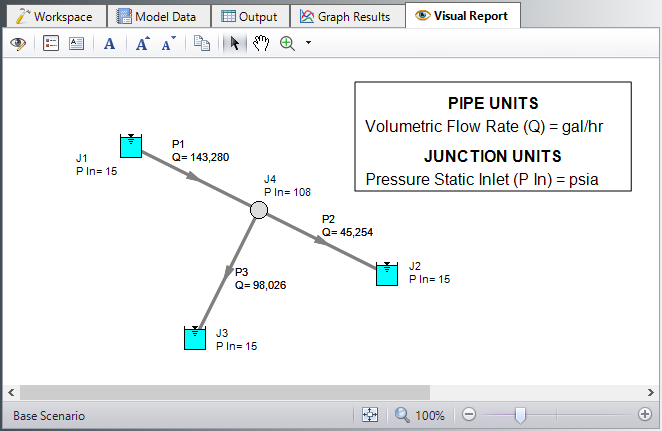Click the zoom out minus button
This screenshot has height=431, width=662.
click(x=469, y=415)
